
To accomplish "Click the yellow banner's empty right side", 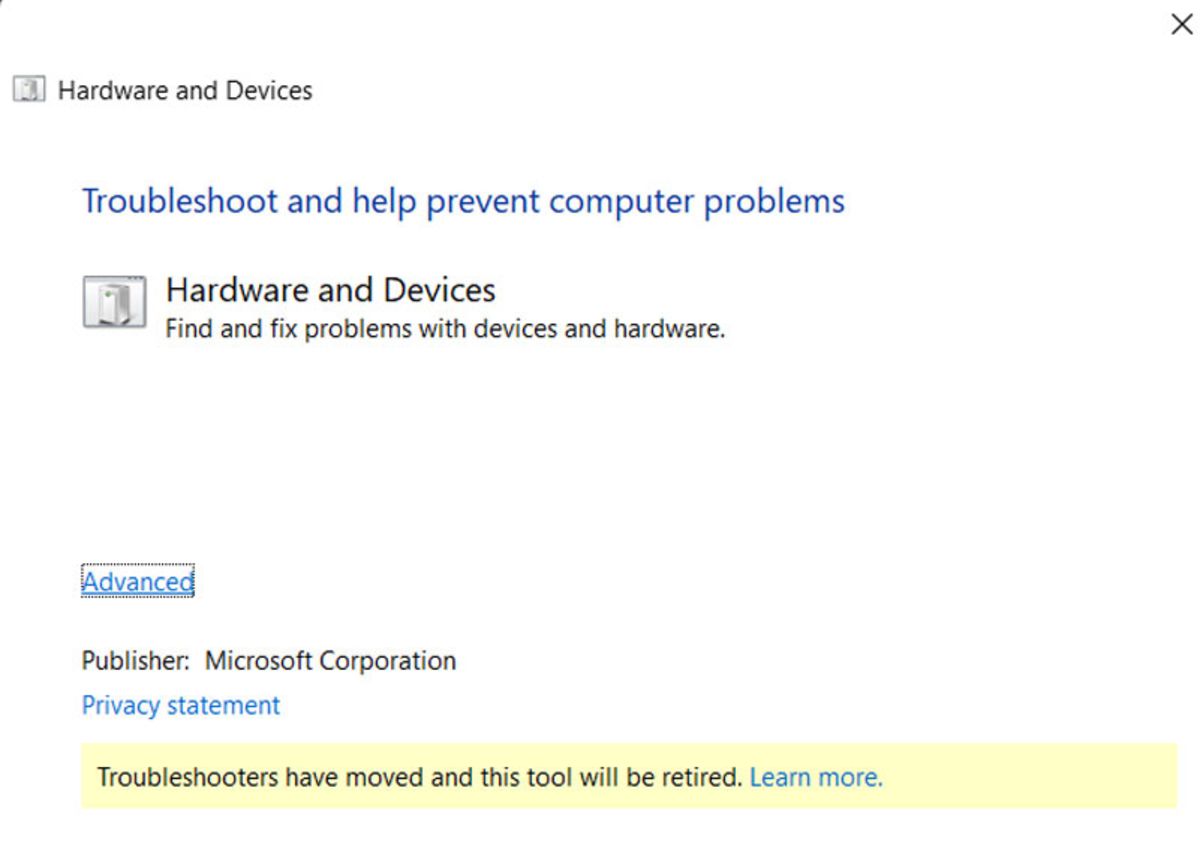I will point(1030,776).
